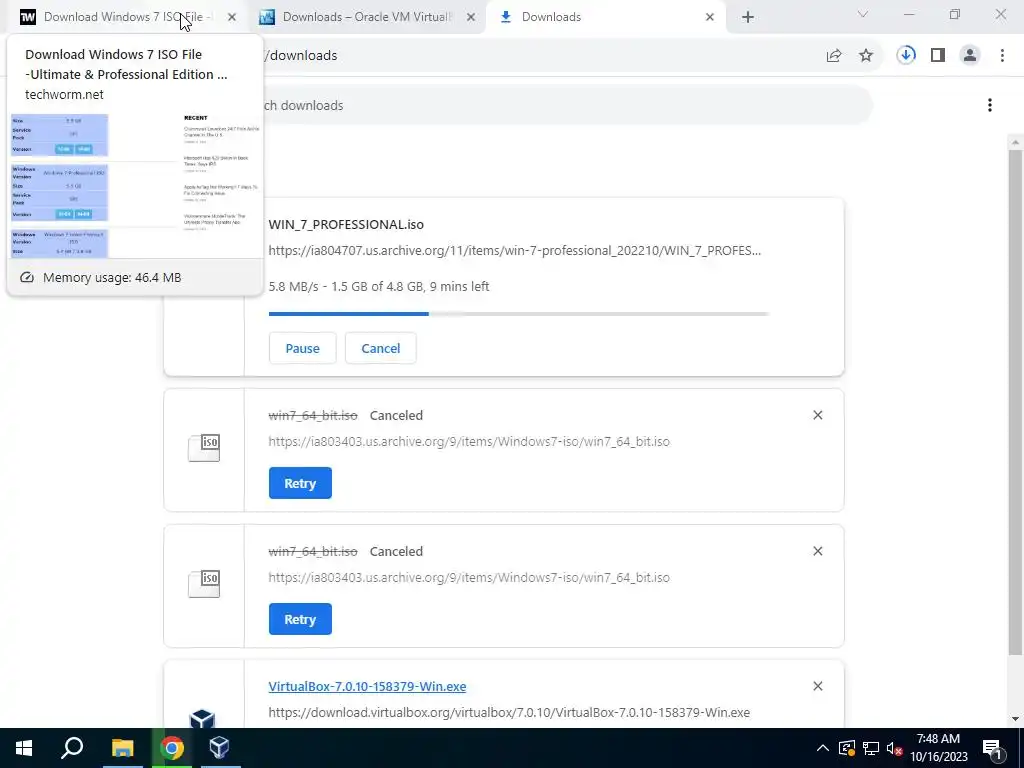This screenshot has width=1024, height=768.
Task: Click the scrollbar up arrow
Action: click(x=1015, y=142)
